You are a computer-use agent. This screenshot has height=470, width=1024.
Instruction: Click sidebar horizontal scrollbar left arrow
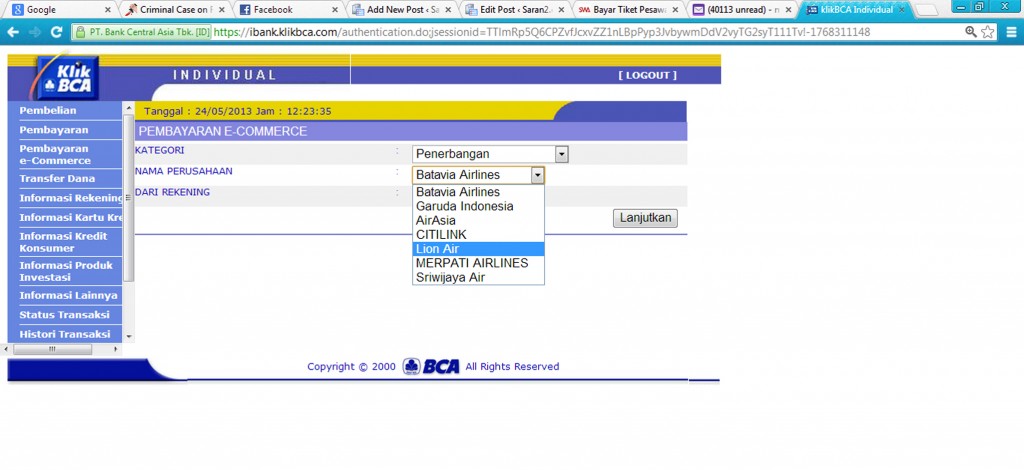pyautogui.click(x=8, y=349)
